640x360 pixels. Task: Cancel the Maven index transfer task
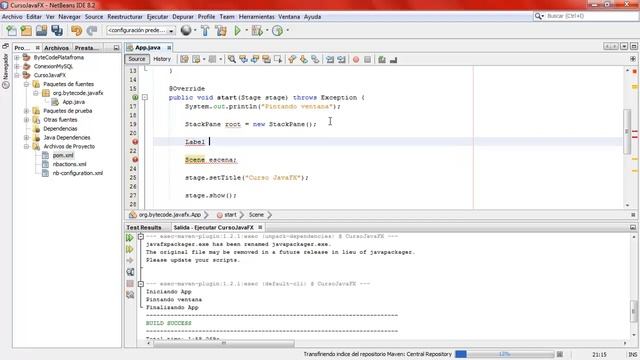[x=560, y=354]
